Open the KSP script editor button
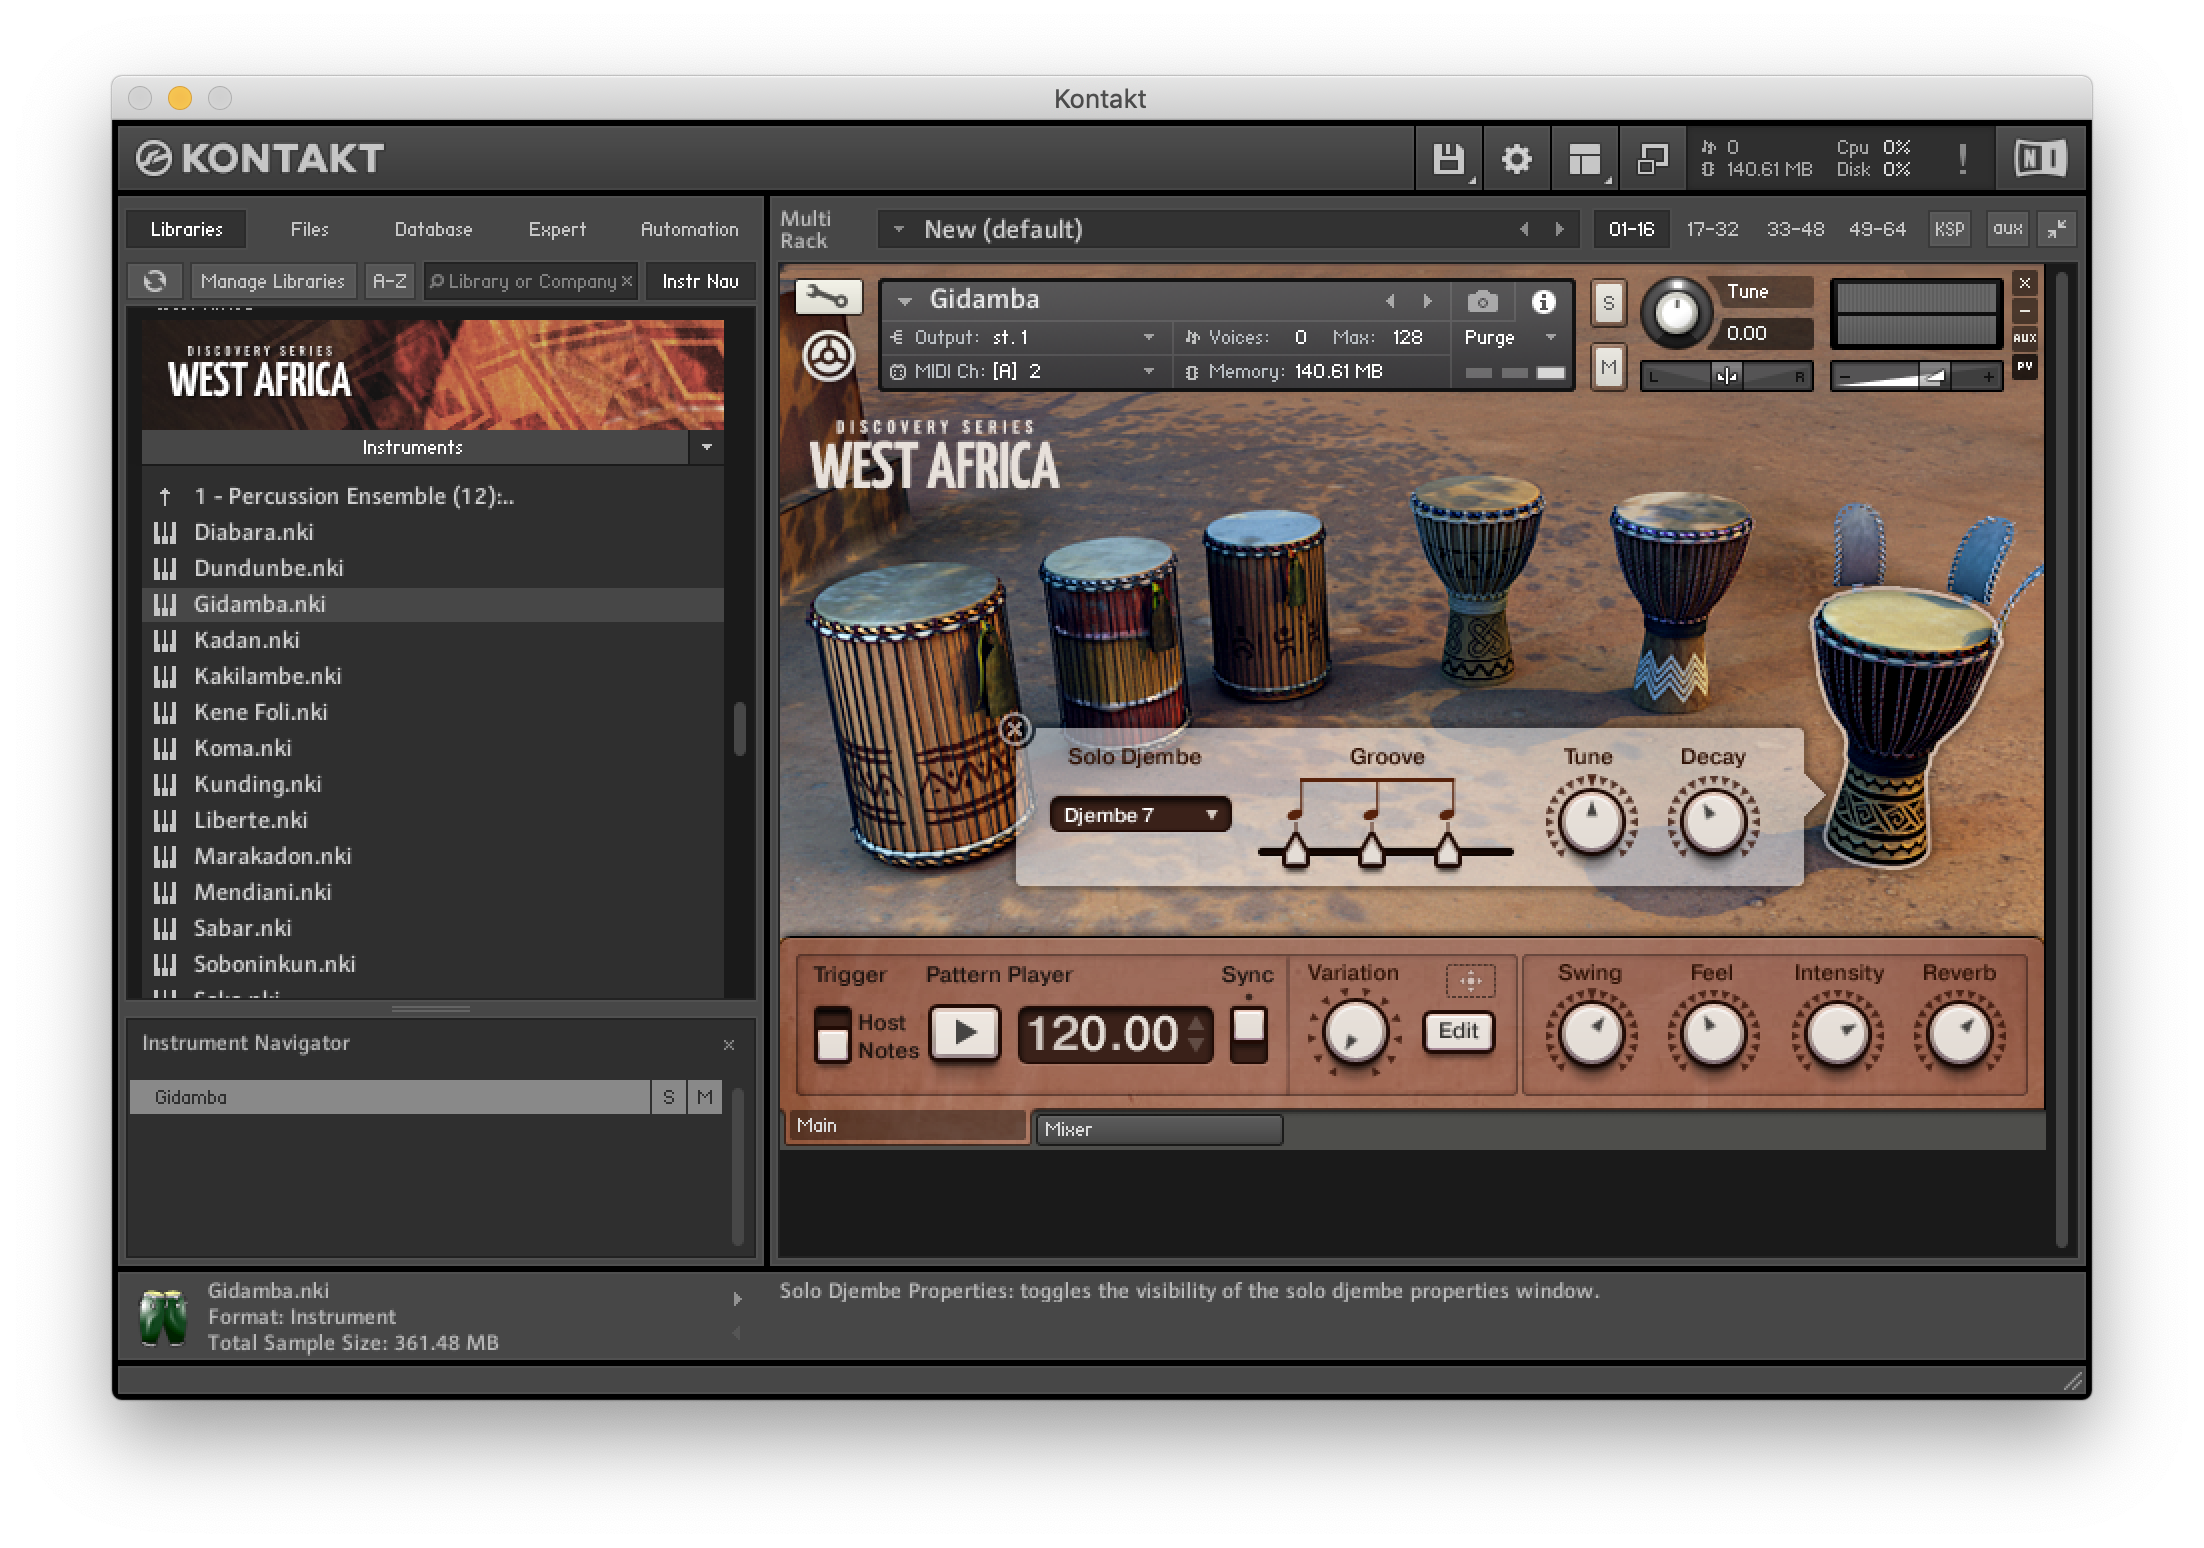 point(1948,229)
